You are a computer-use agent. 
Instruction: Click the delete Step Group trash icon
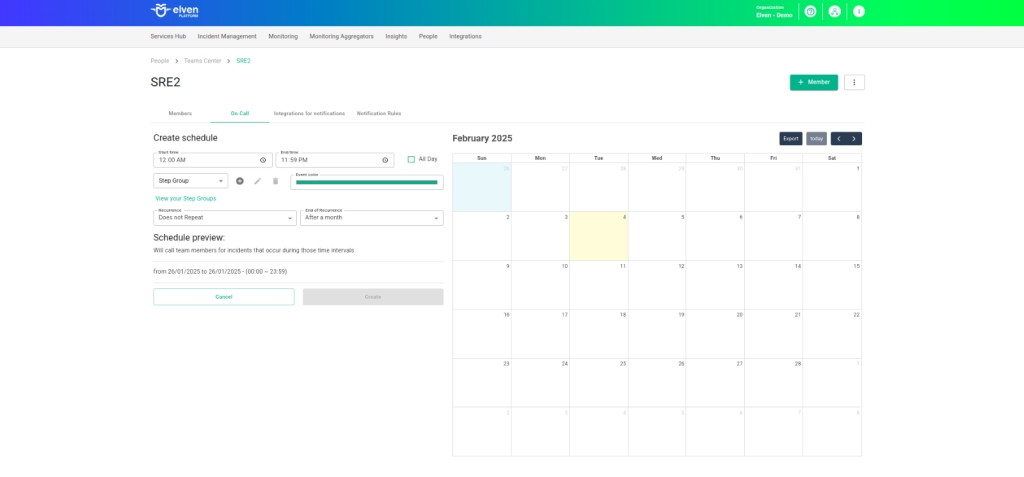(x=276, y=181)
